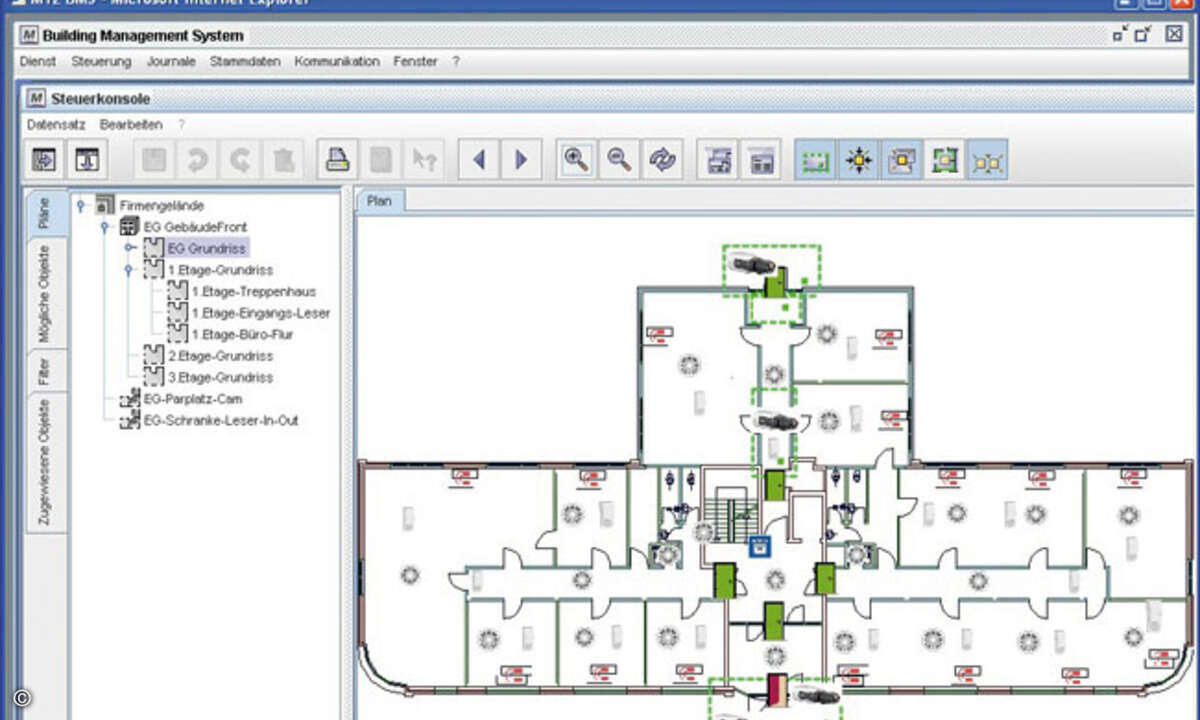Zoom out with the magnifier minus icon

(x=618, y=159)
